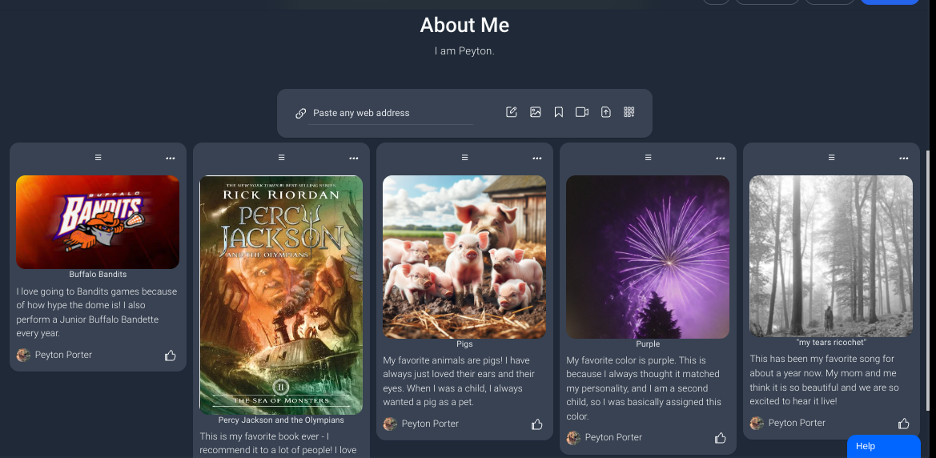This screenshot has height=458, width=936.
Task: Open the purple fireworks image
Action: [648, 257]
